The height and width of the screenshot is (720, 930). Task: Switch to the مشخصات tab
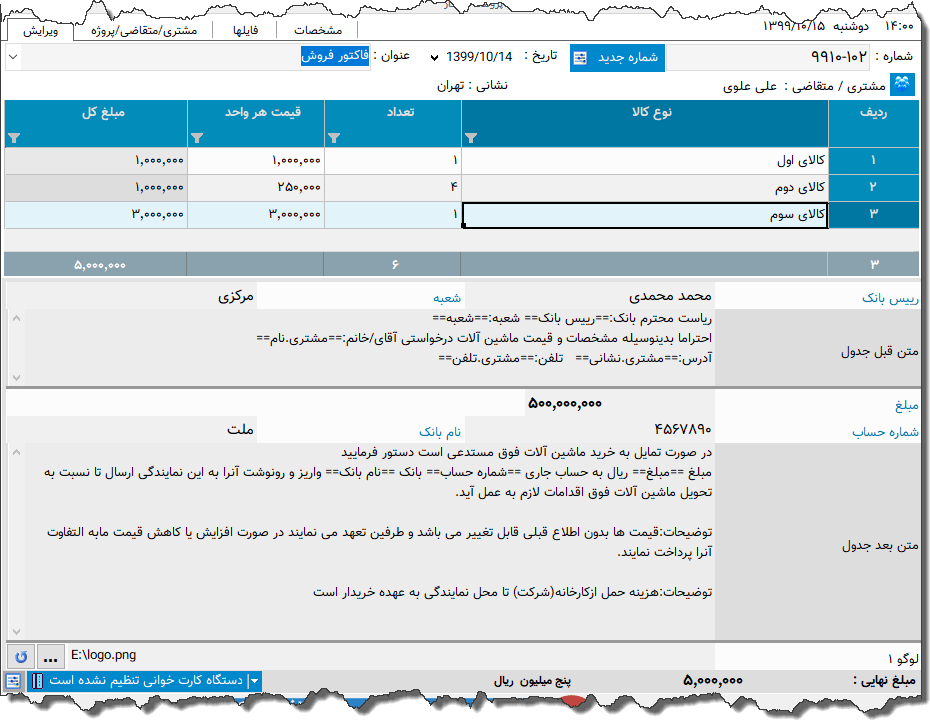[318, 29]
